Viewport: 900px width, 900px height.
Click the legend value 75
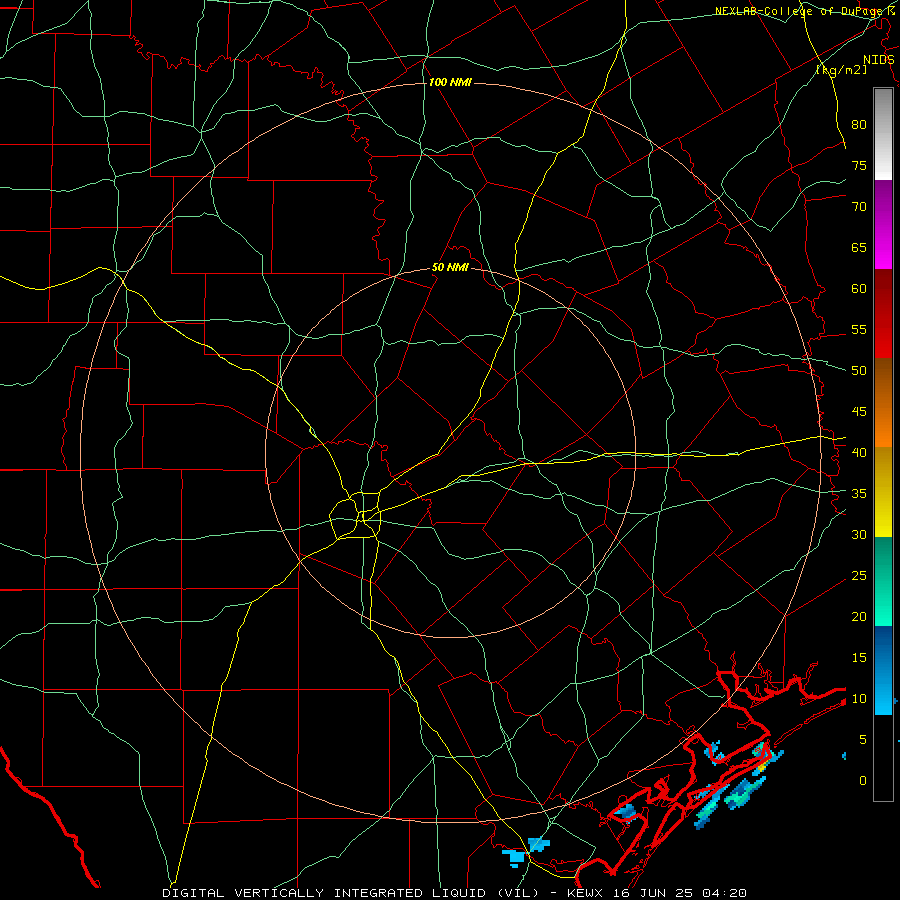pos(859,166)
